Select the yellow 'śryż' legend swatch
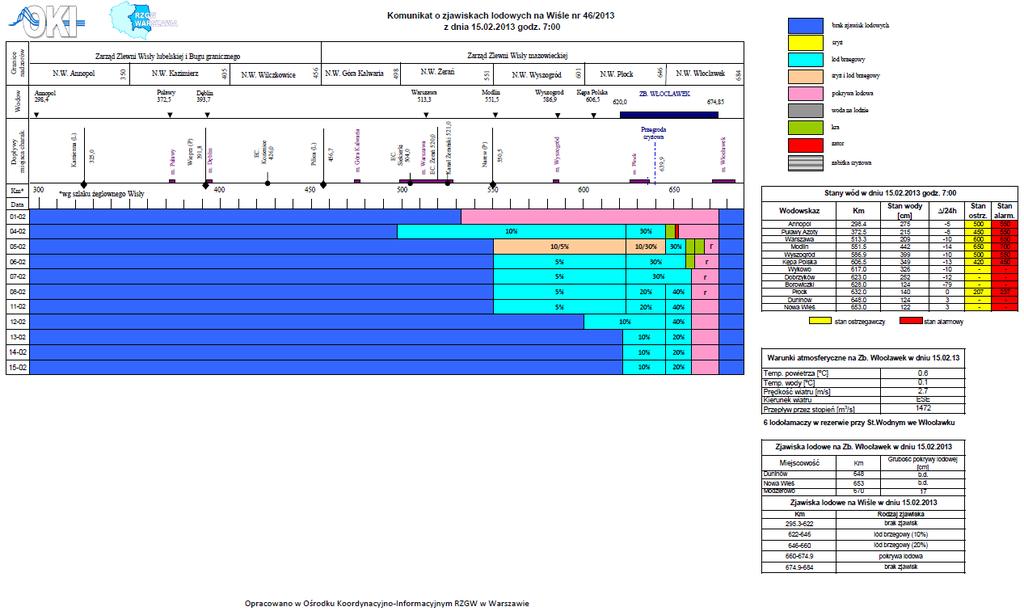This screenshot has height=611, width=1024. click(x=805, y=42)
